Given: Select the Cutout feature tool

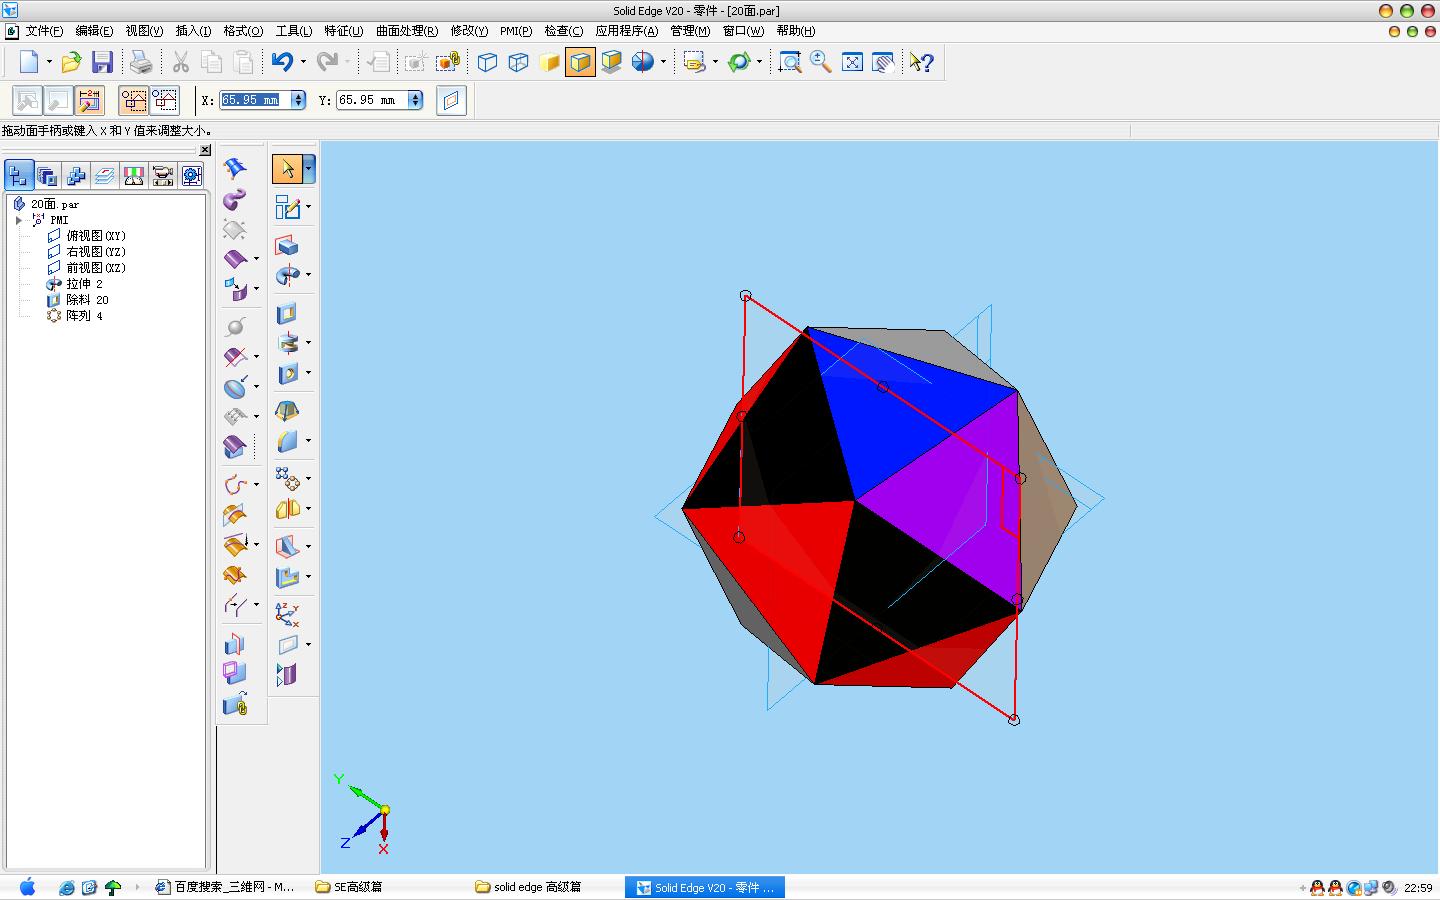Looking at the screenshot, I should point(287,313).
